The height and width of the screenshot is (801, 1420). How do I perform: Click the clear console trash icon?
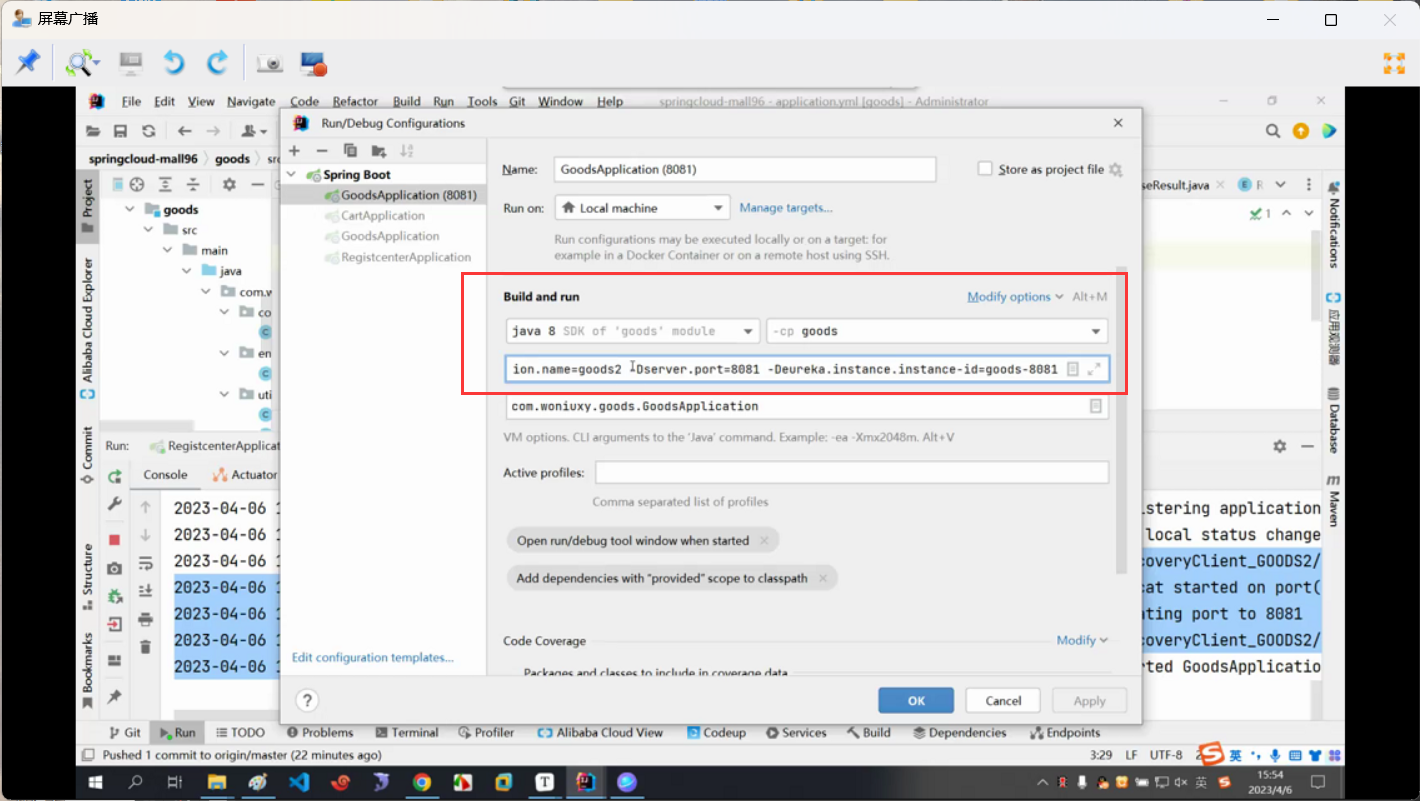pos(145,647)
